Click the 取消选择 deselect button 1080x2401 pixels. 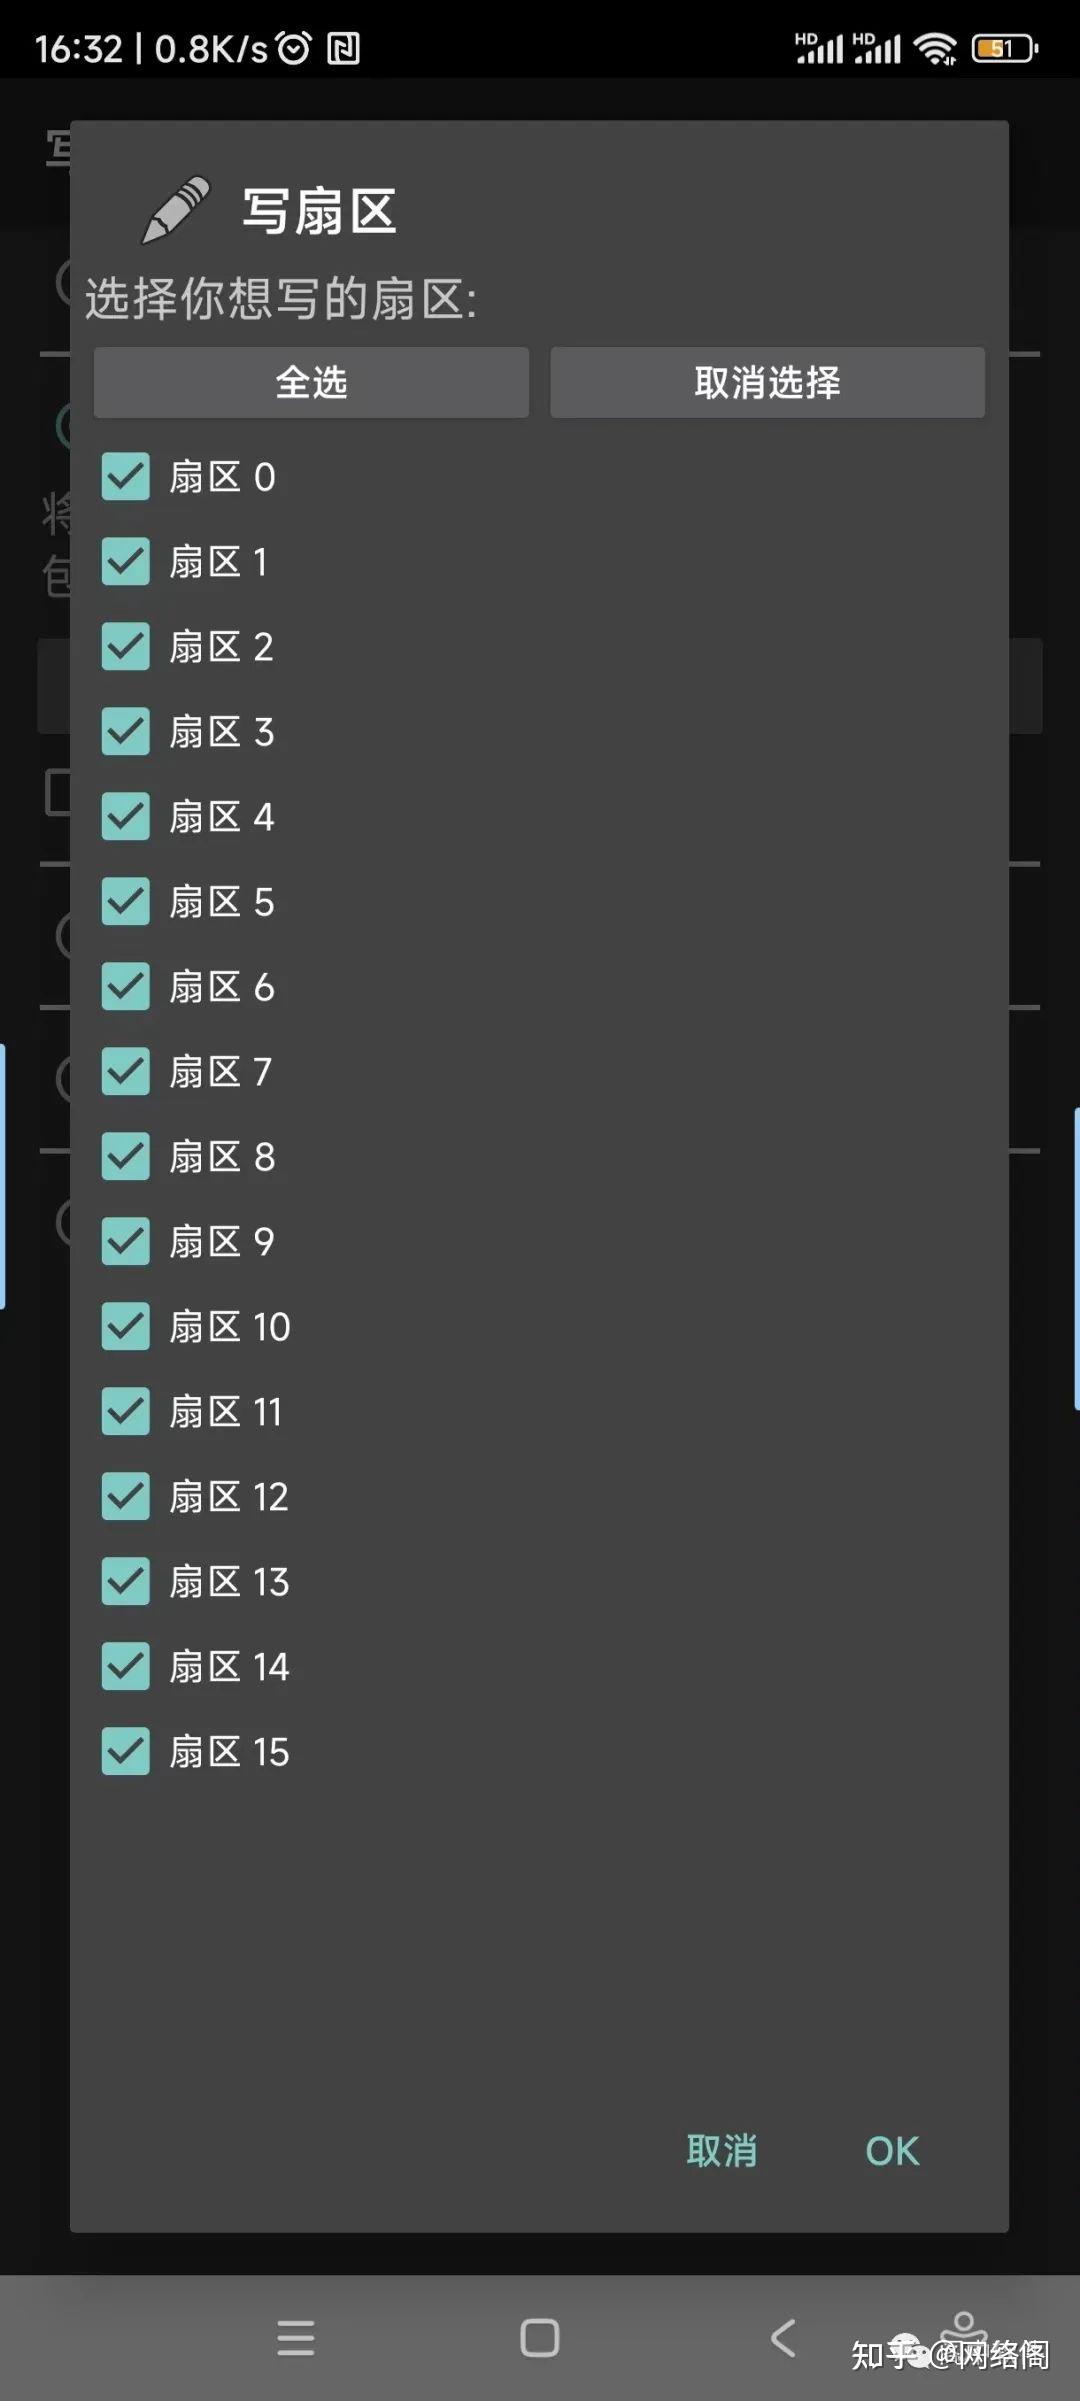(767, 382)
